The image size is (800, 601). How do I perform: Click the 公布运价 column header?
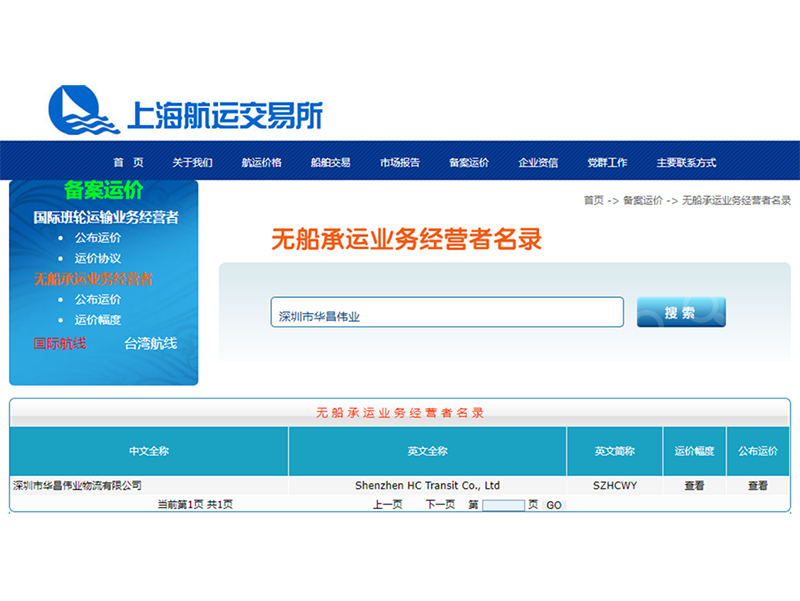[x=758, y=451]
